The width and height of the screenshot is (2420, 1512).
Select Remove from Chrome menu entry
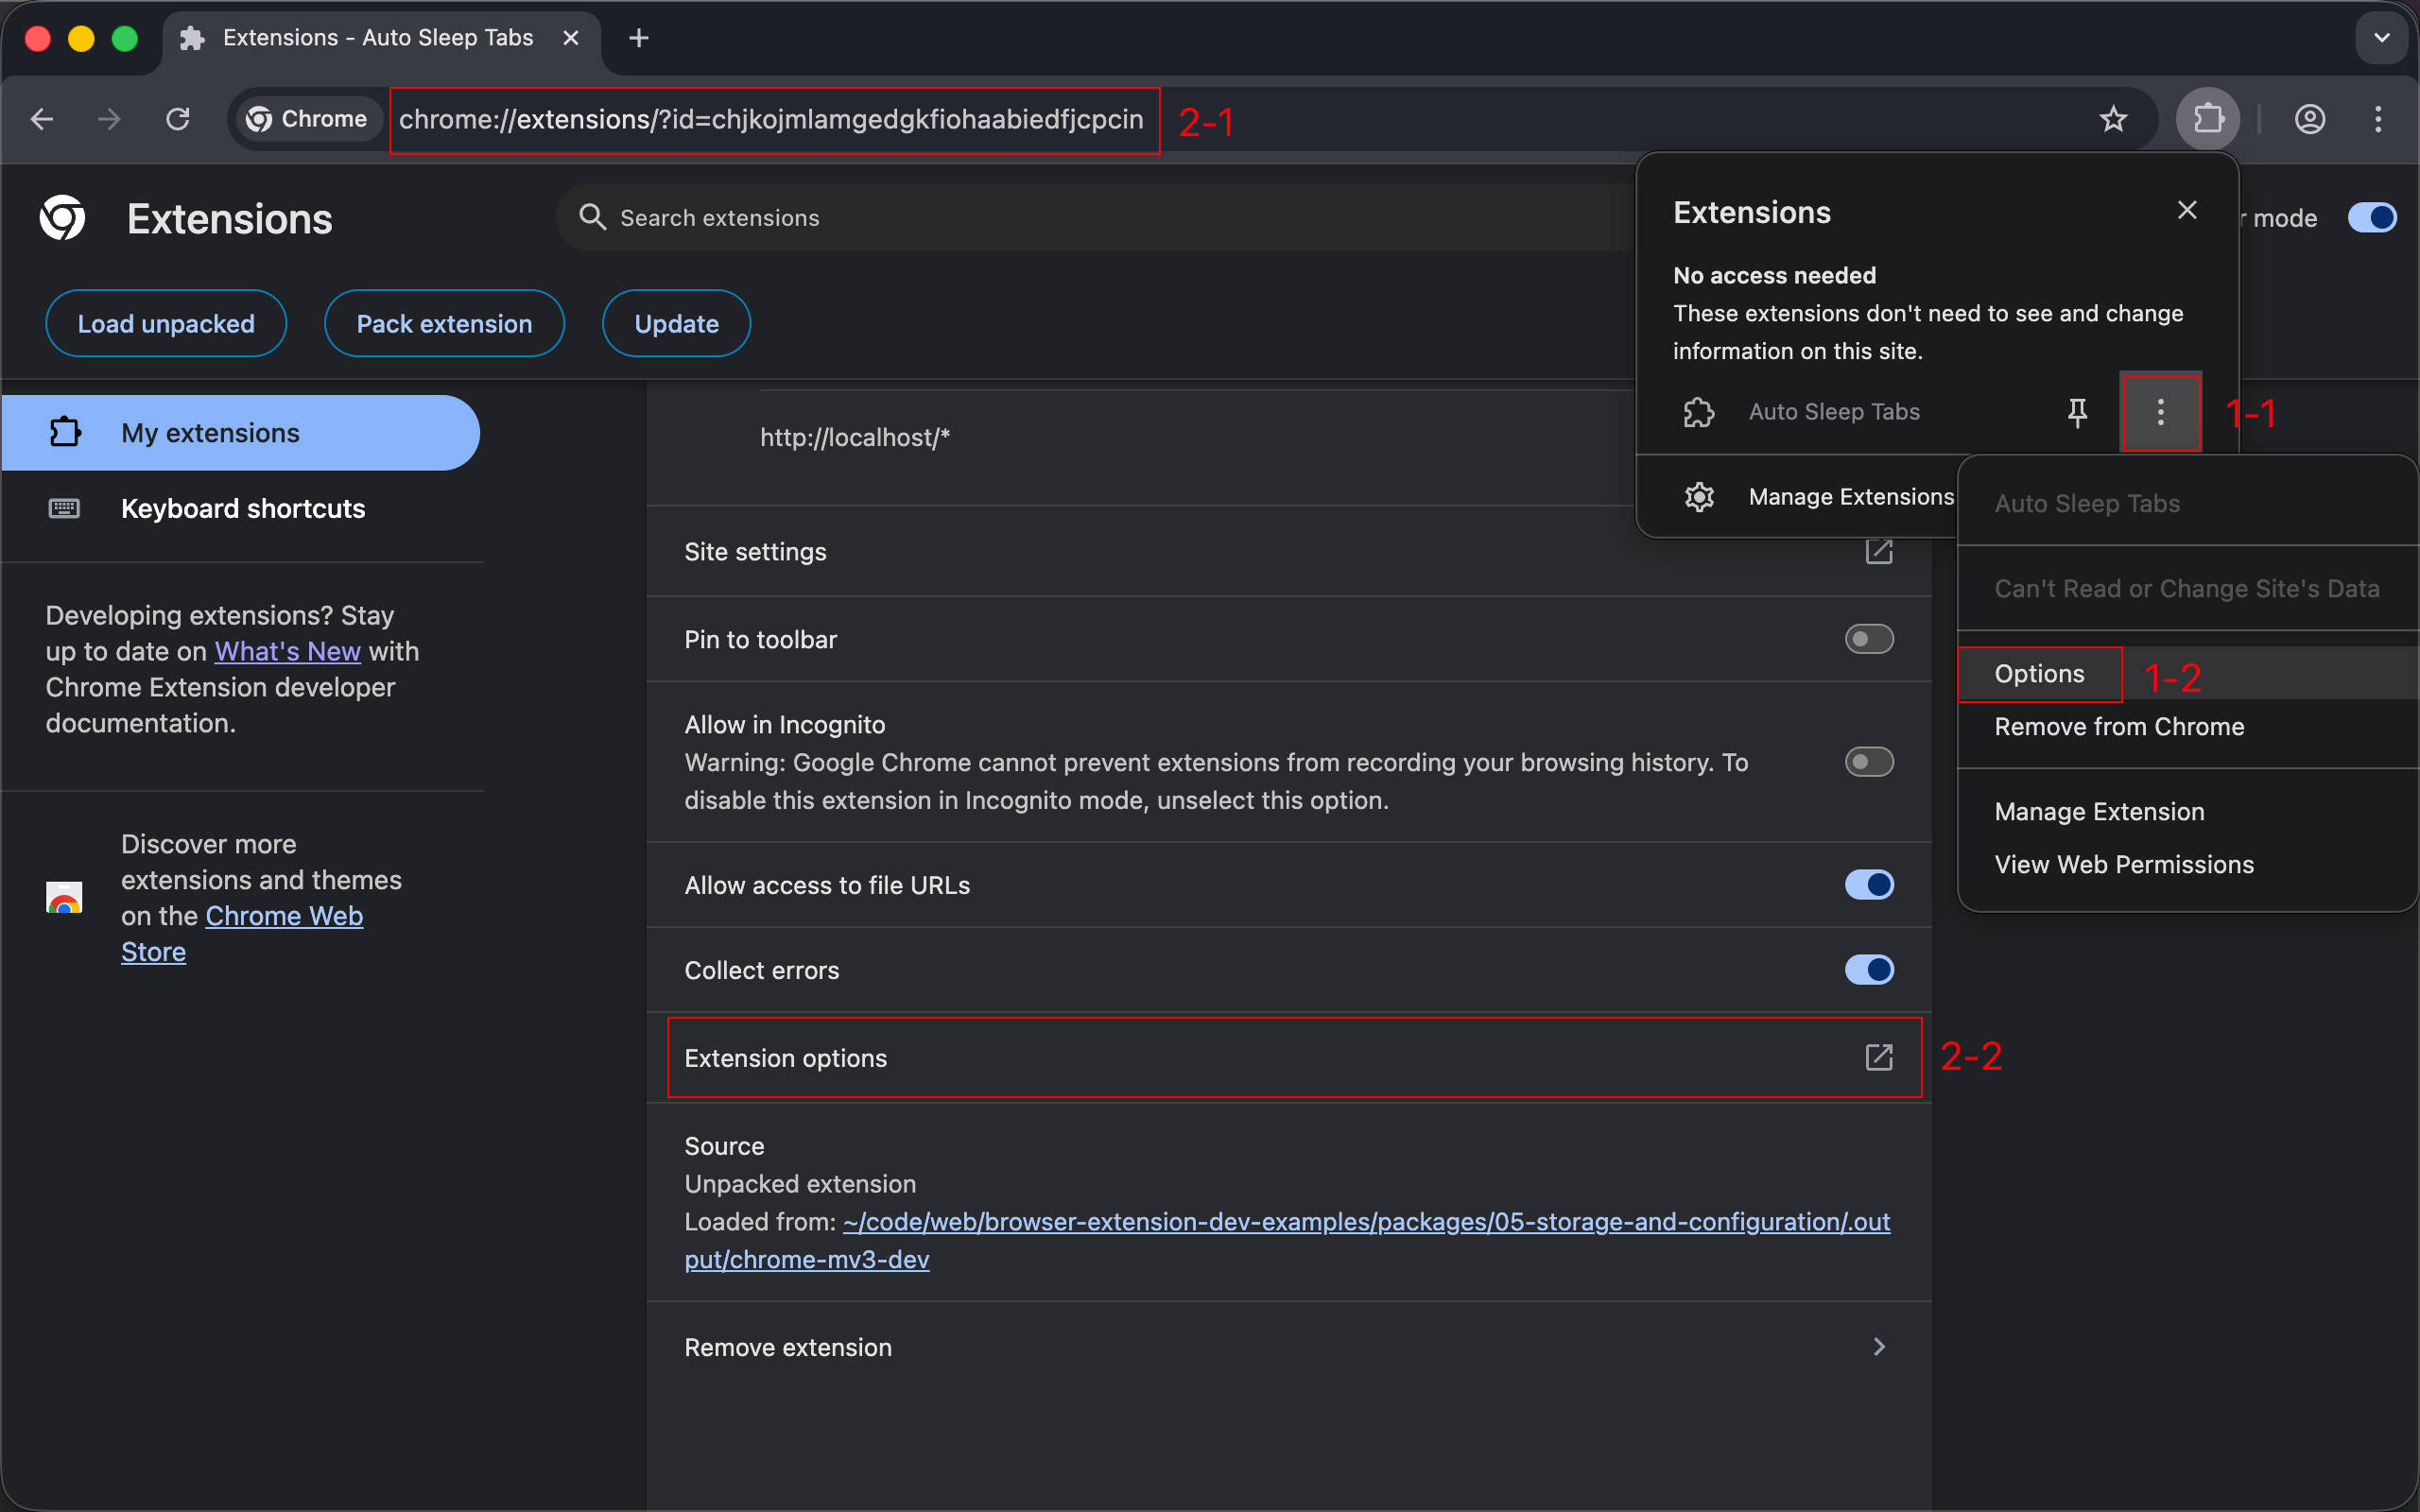[x=2118, y=727]
